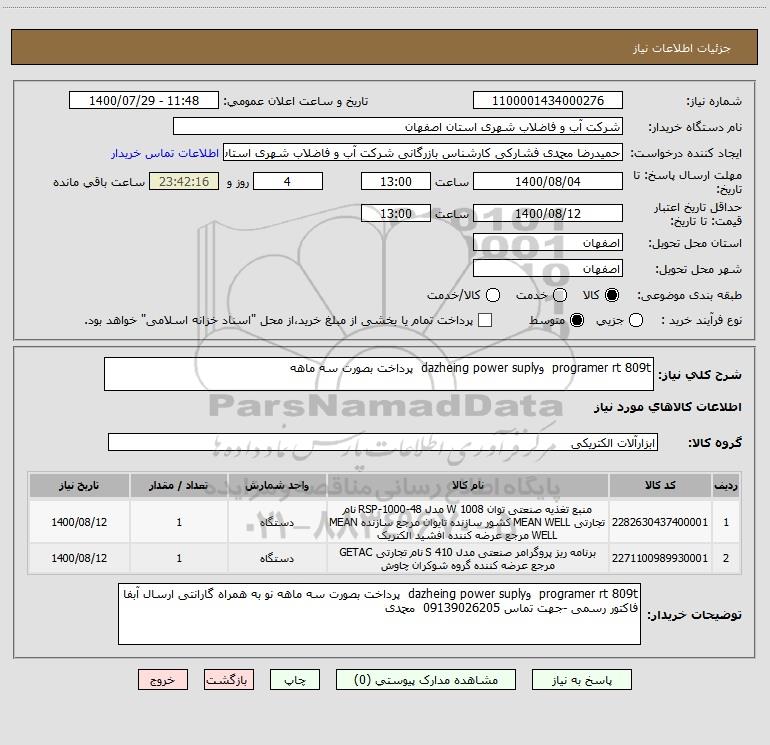The width and height of the screenshot is (770, 745).
Task: Click the ردیف column header
Action: [726, 485]
